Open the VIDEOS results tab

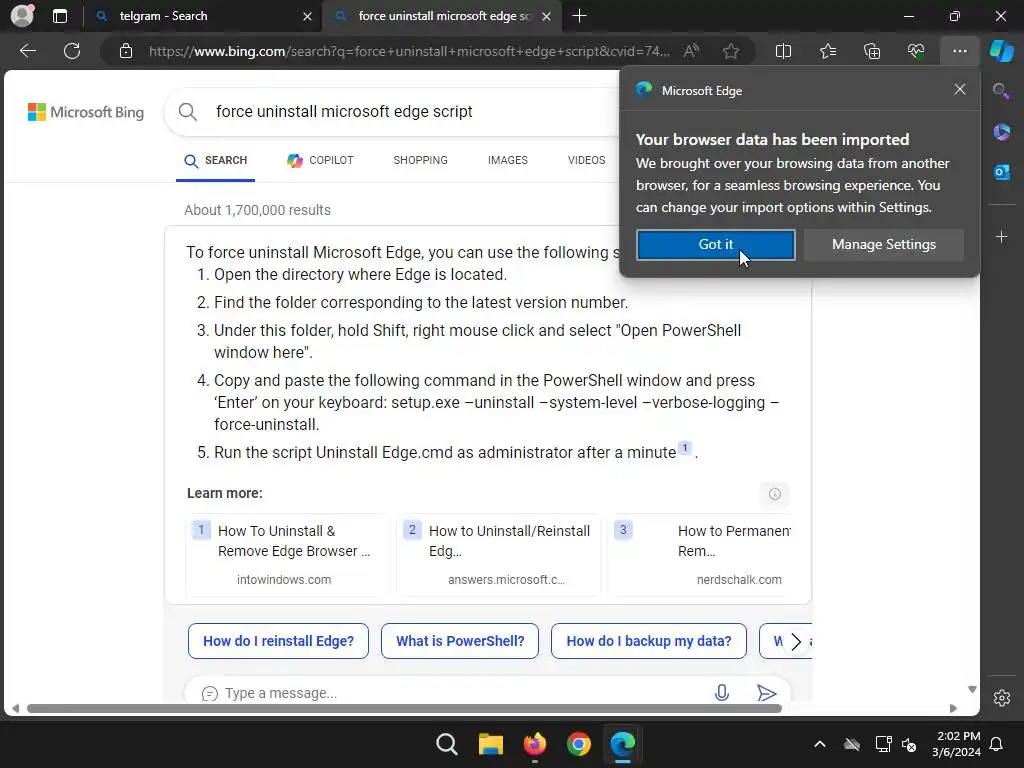point(586,161)
